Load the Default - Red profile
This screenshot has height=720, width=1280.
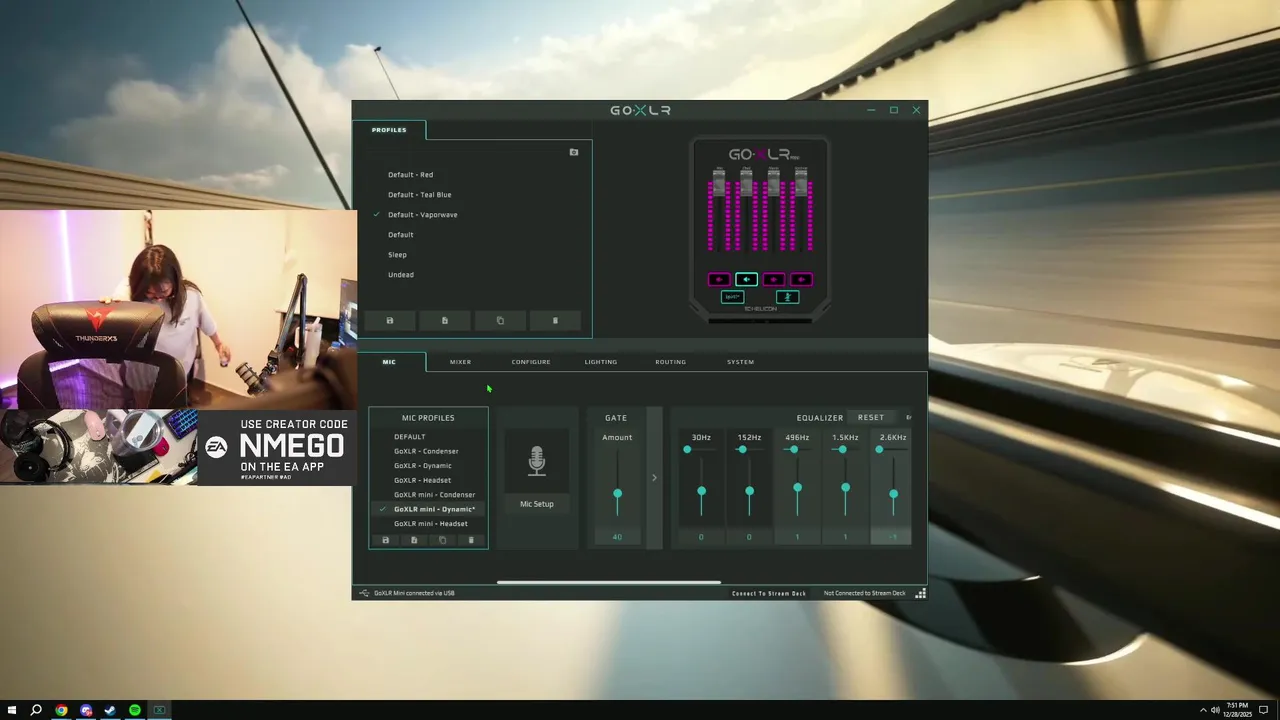410,175
